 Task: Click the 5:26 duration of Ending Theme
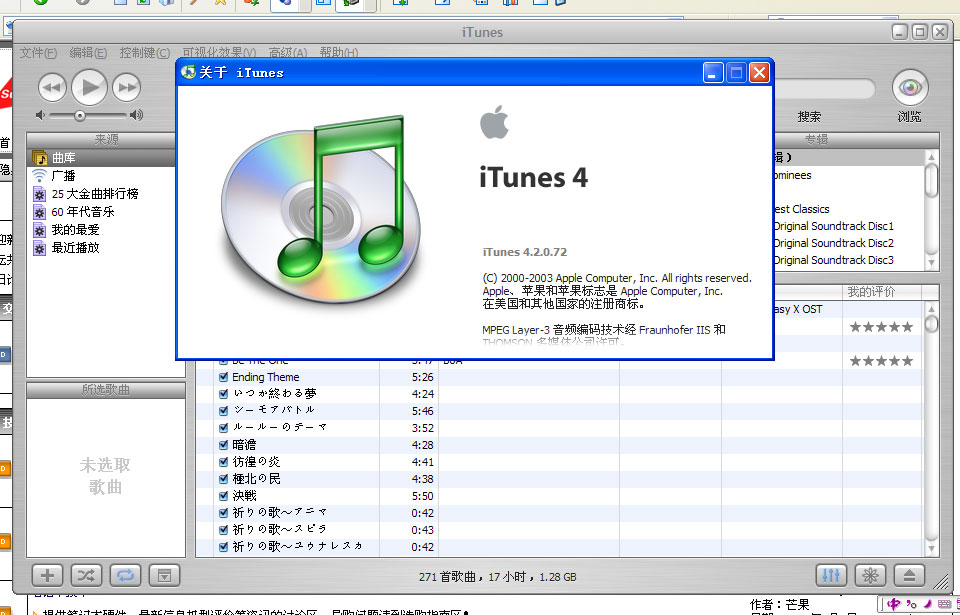click(422, 377)
